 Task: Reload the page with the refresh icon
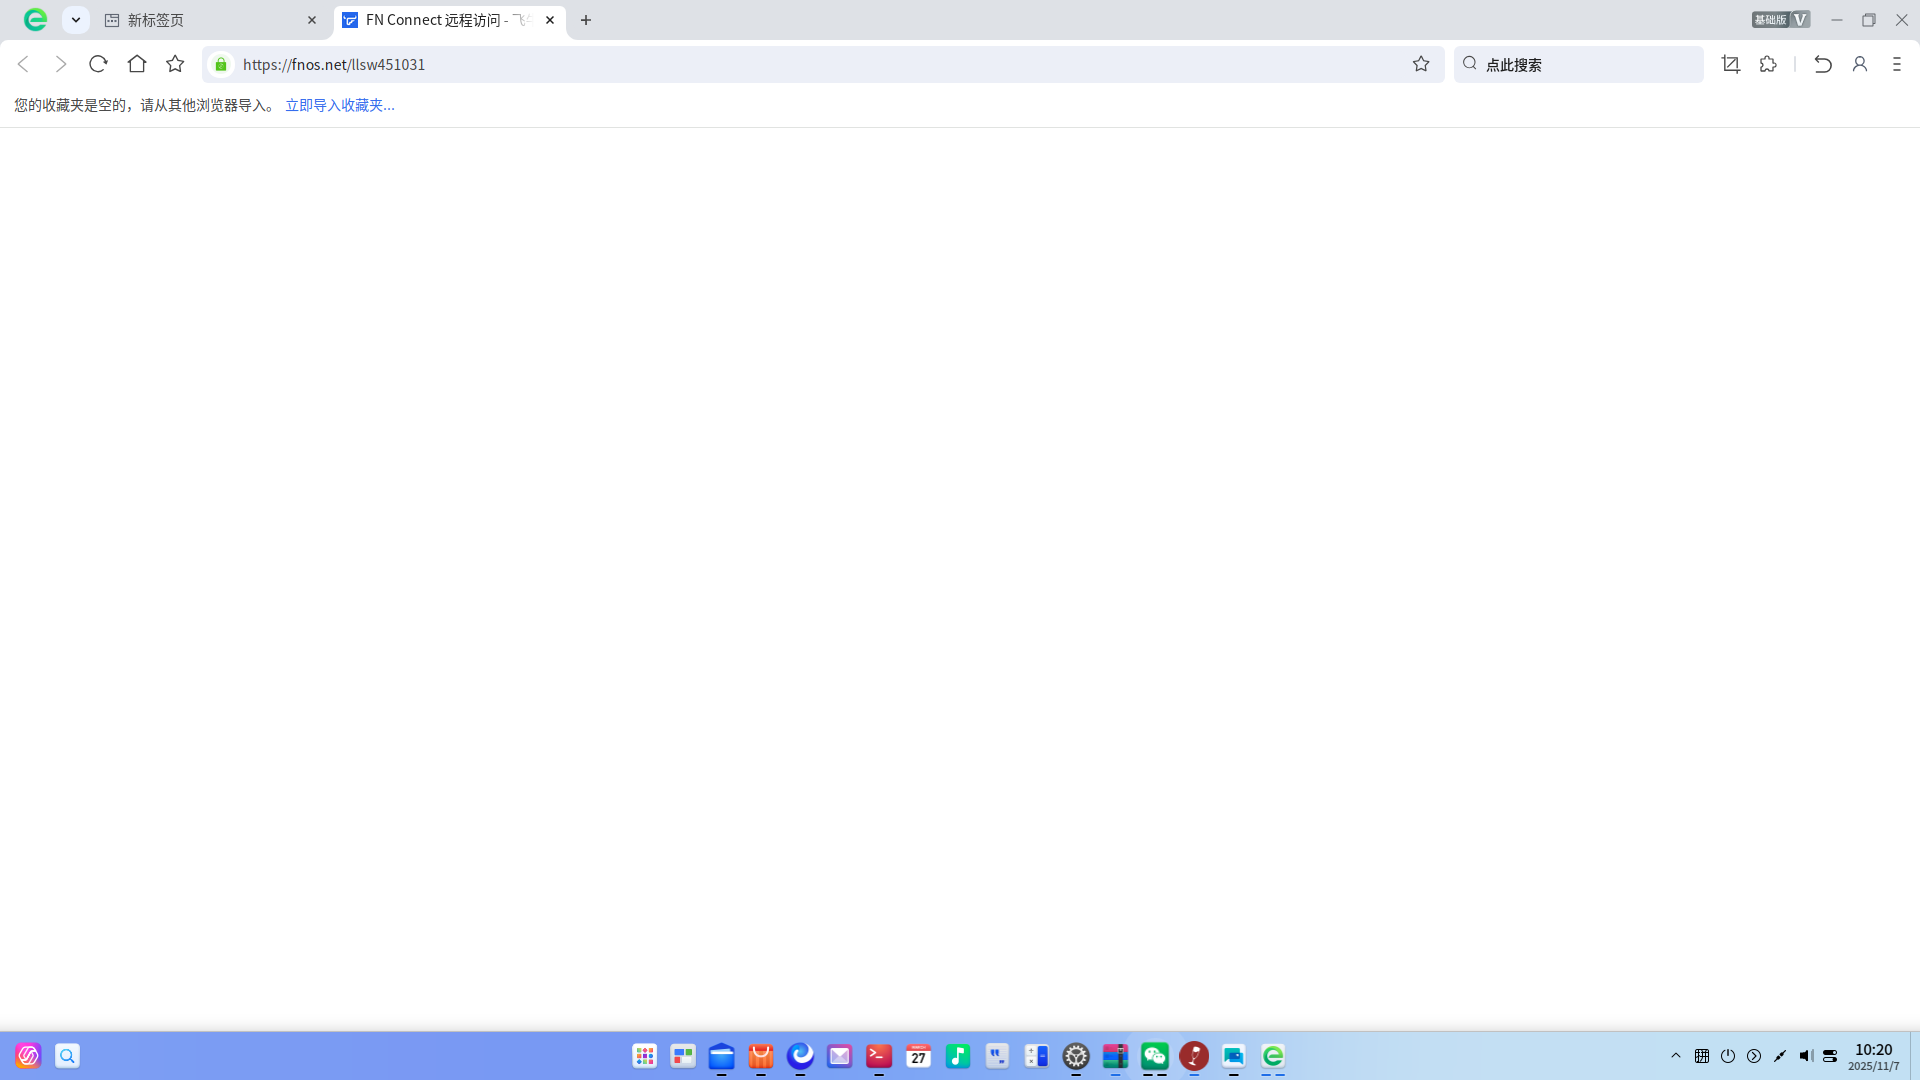tap(98, 64)
